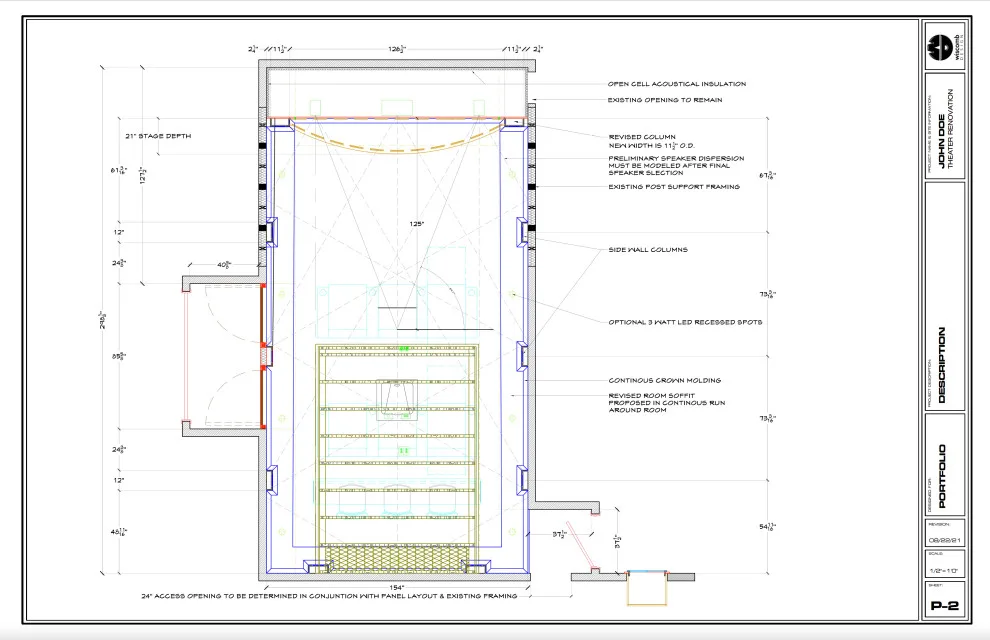Viewport: 990px width, 640px height.
Task: Select the 'Revised room soffit' note
Action: pos(667,403)
